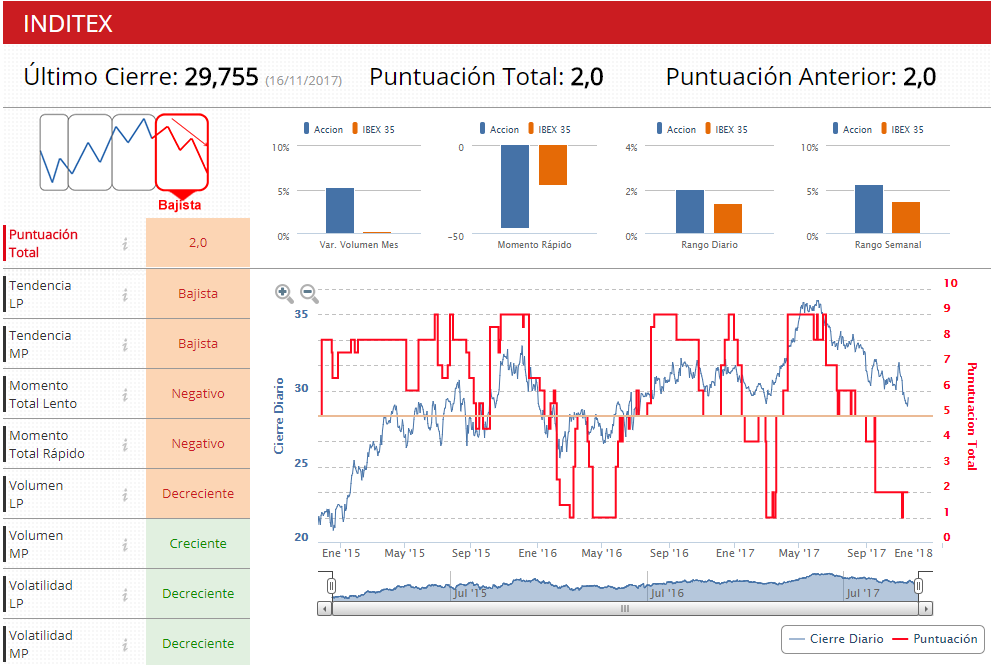996x665 pixels.
Task: Click the Momento Rápido chart label
Action: (534, 245)
